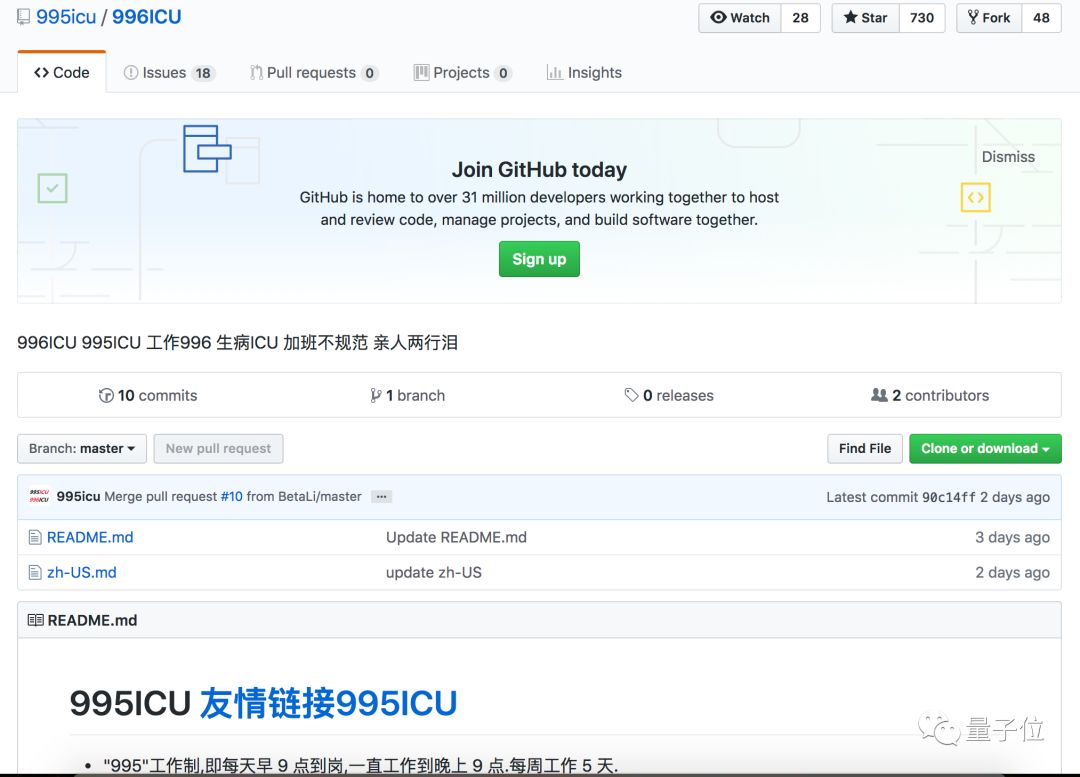Expand the commit message ellipsis button
This screenshot has width=1080, height=777.
(x=382, y=497)
